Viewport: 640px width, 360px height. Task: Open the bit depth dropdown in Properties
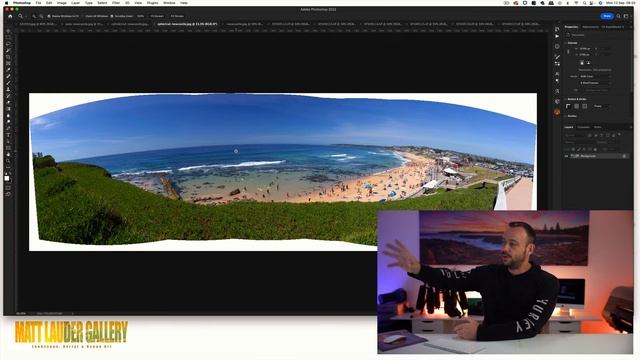(x=595, y=83)
